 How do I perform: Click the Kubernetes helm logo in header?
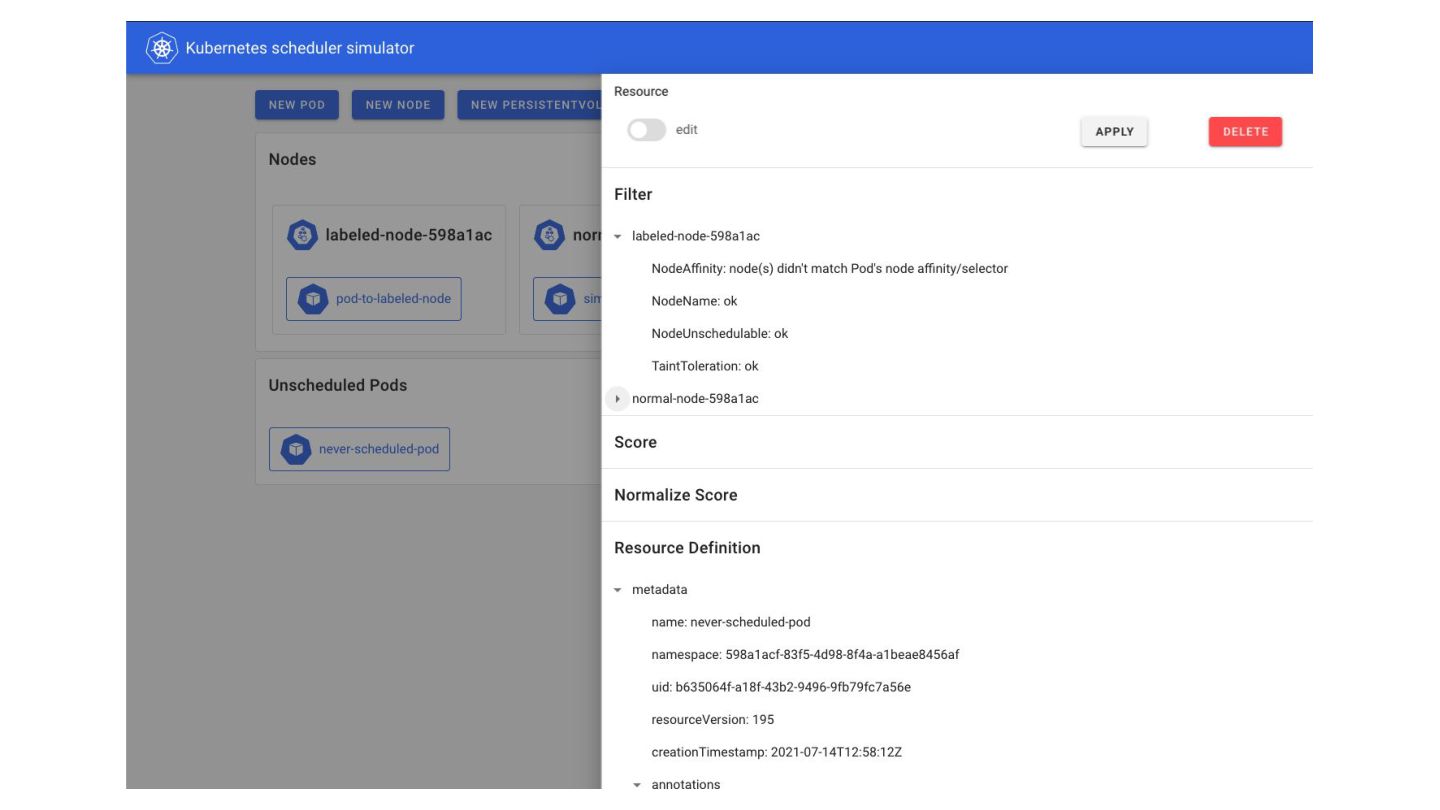(161, 48)
